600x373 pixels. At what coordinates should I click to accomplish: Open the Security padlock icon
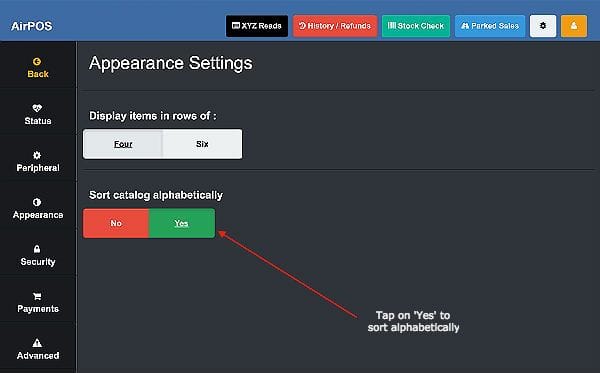click(37, 249)
